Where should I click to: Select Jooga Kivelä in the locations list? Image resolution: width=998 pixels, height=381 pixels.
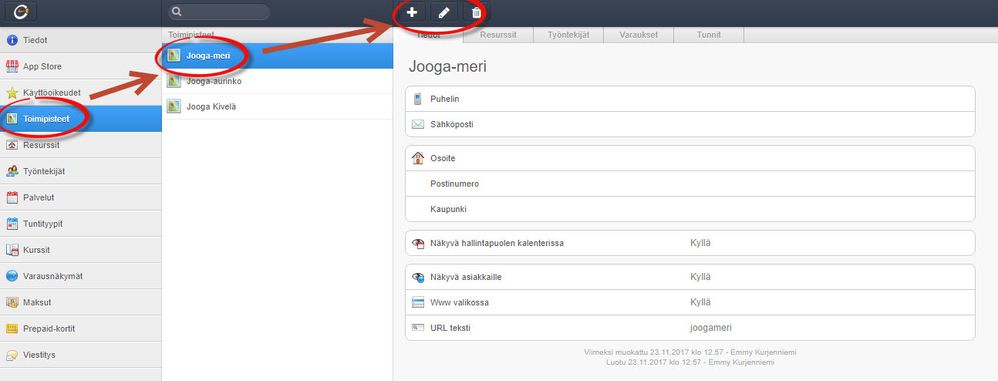tap(278, 107)
